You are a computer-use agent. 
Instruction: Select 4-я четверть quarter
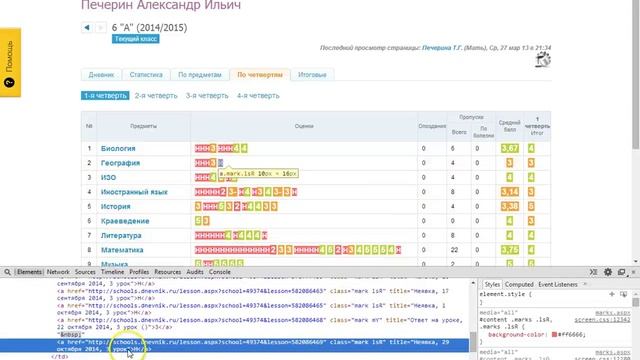258,96
